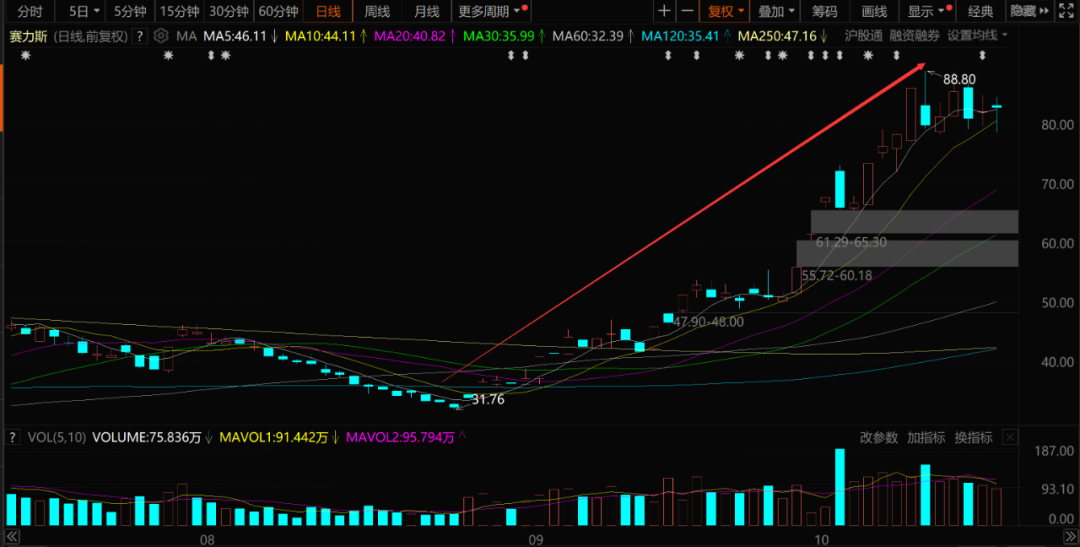This screenshot has height=547, width=1080.
Task: Zoom in chart with plus button
Action: 663,11
